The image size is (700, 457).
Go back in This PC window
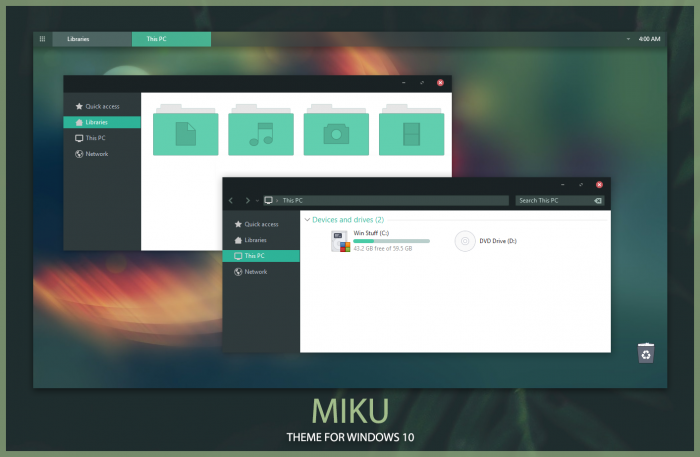click(x=231, y=200)
